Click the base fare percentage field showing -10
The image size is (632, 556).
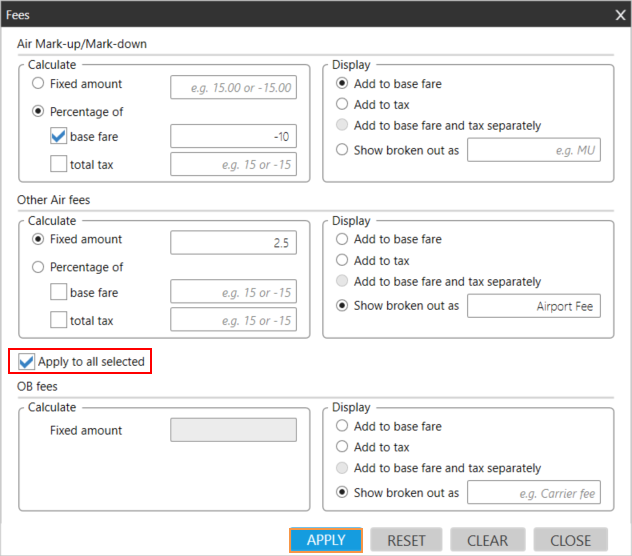pyautogui.click(x=233, y=137)
